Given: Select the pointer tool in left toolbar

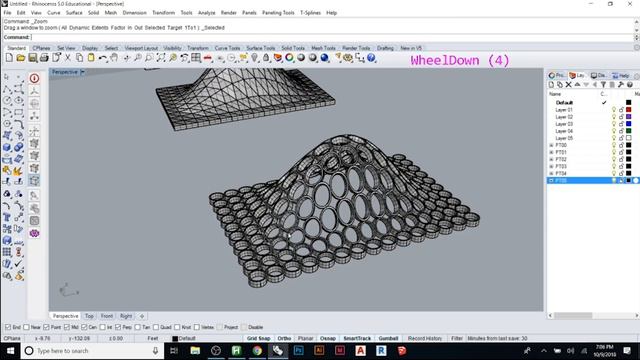Looking at the screenshot, I should point(7,77).
